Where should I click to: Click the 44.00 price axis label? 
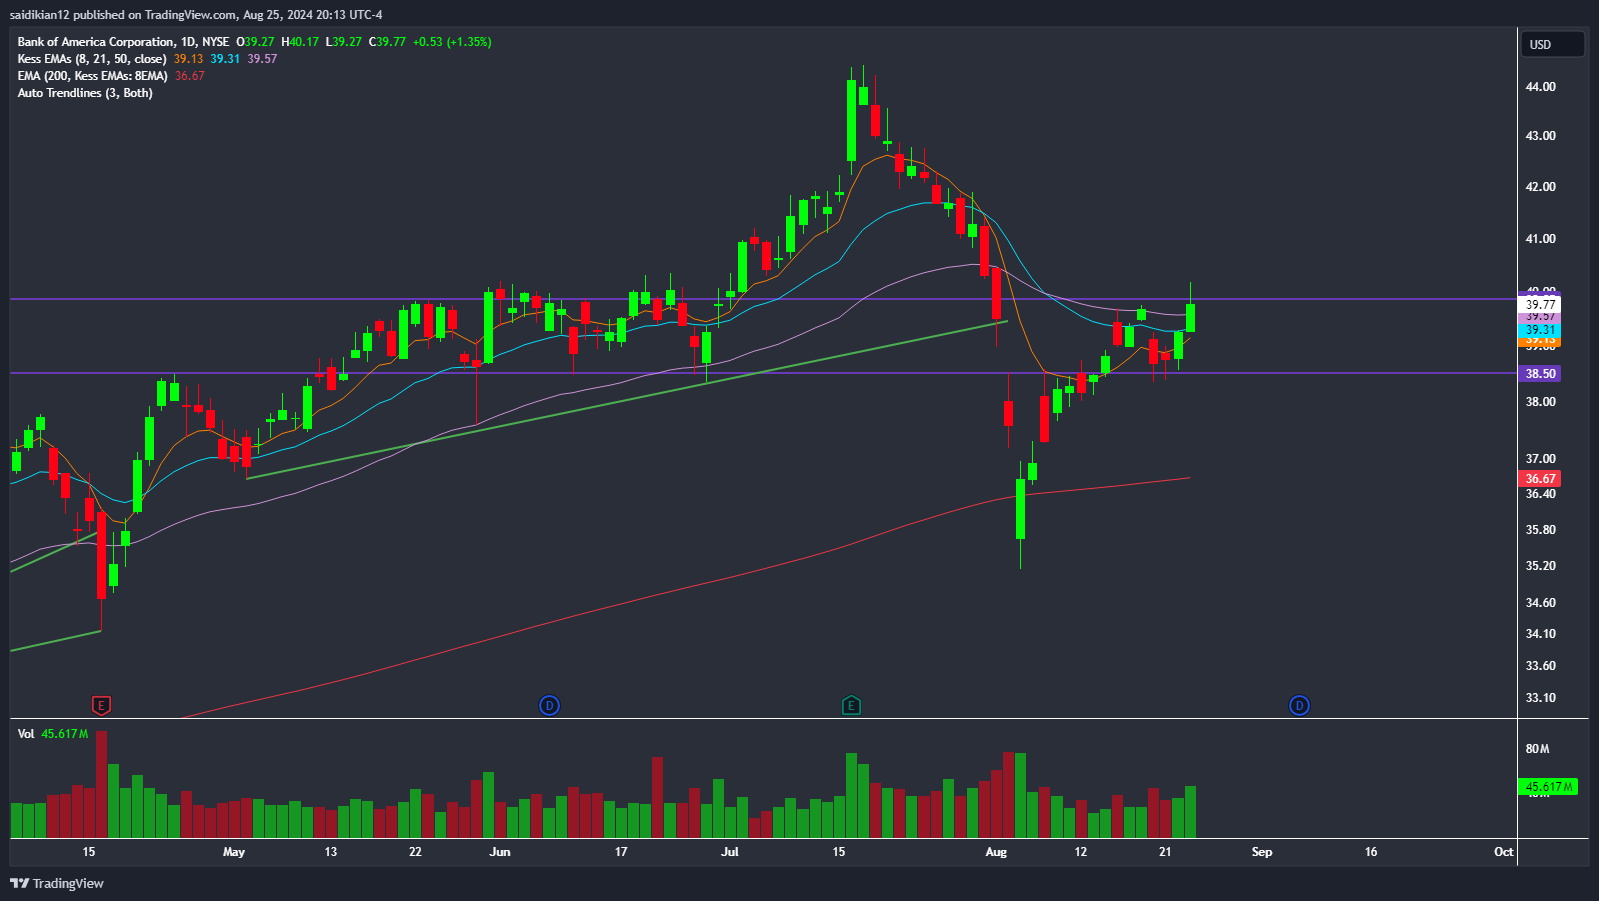1540,87
